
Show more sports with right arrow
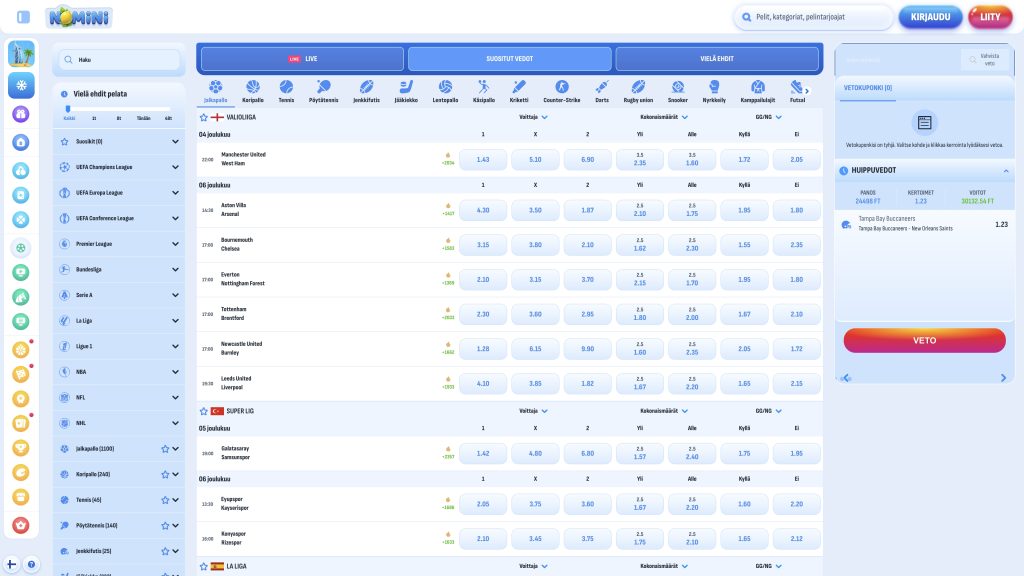807,91
